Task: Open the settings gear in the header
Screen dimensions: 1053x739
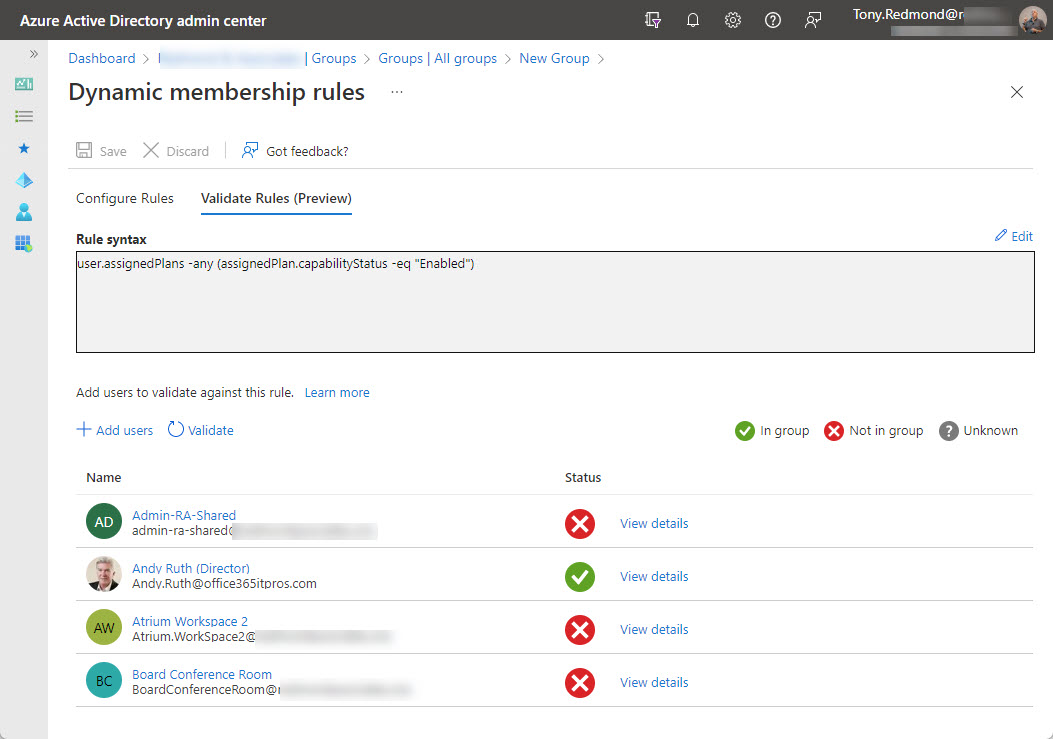Action: point(733,20)
